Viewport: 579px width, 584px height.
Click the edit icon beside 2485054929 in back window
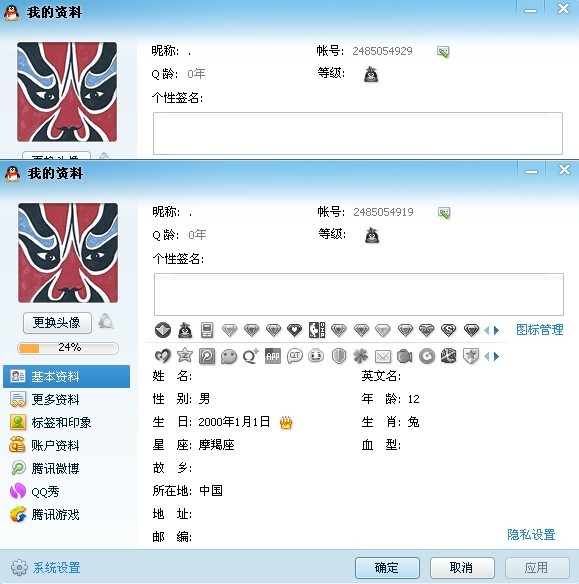coord(443,52)
